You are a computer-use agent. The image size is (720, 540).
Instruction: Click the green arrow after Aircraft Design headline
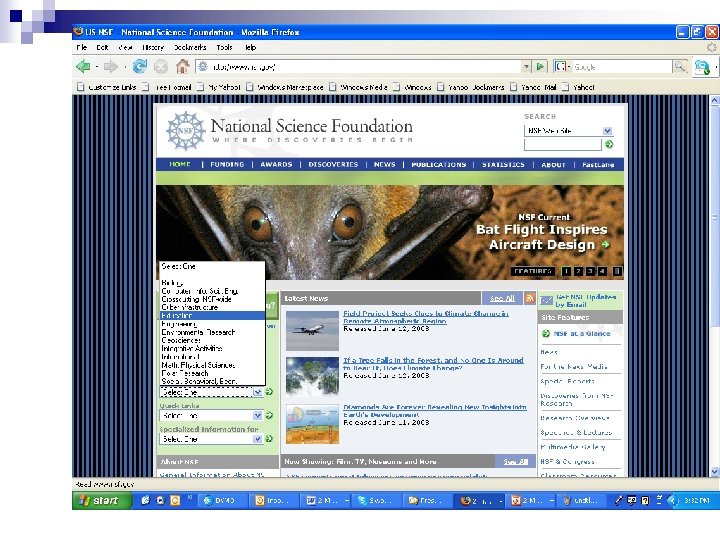606,244
